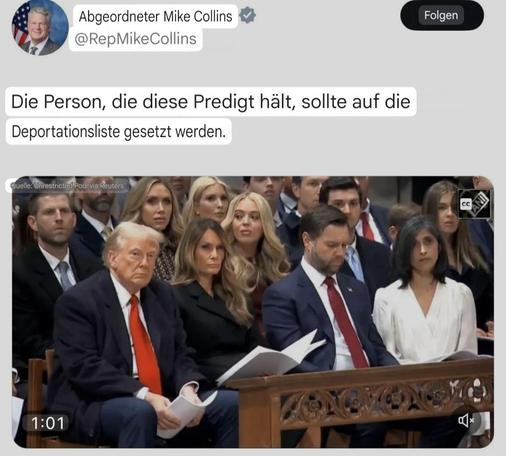Select the tweet line starting "Die Person"
The width and height of the screenshot is (506, 456).
click(x=211, y=101)
